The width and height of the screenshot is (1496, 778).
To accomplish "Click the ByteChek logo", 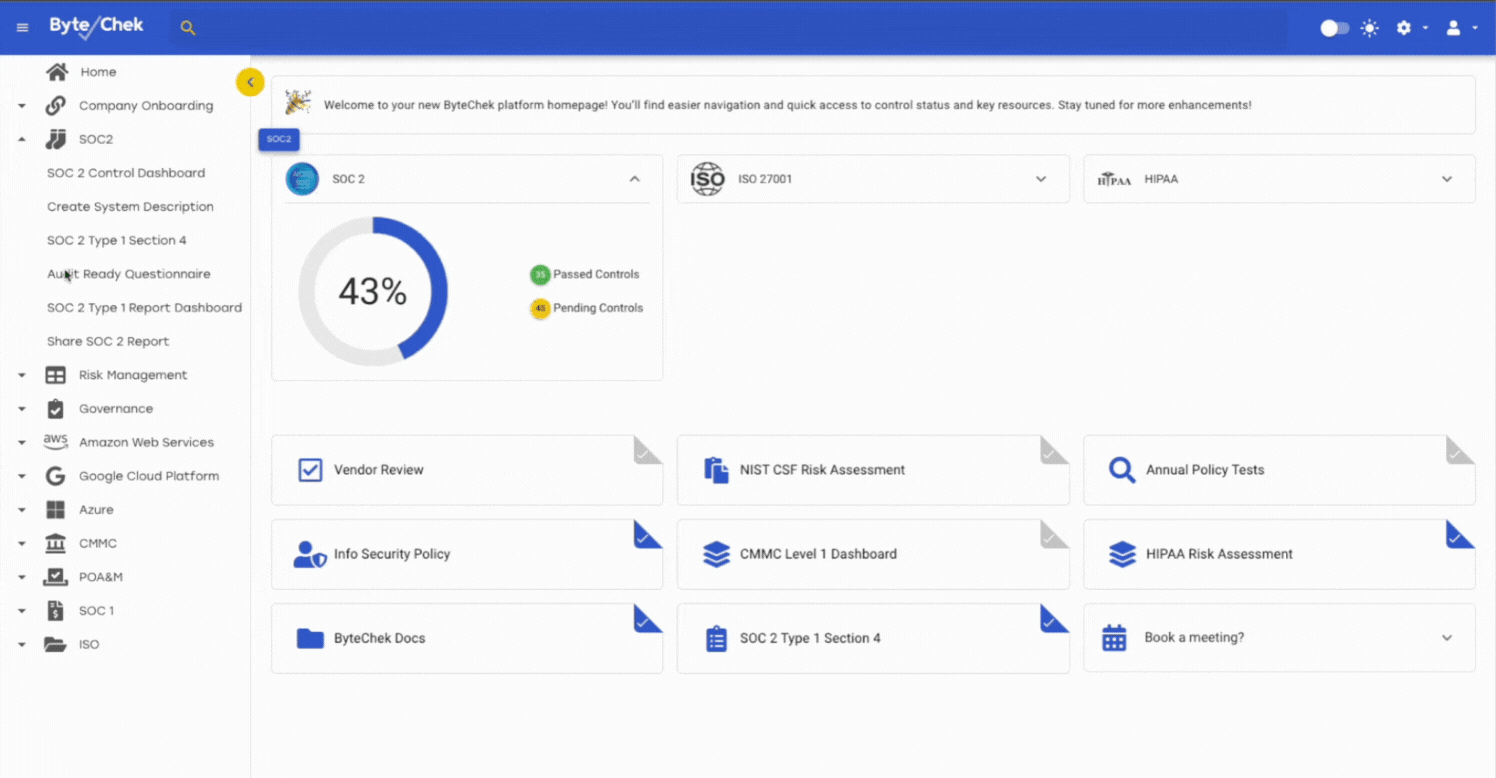I will [97, 27].
